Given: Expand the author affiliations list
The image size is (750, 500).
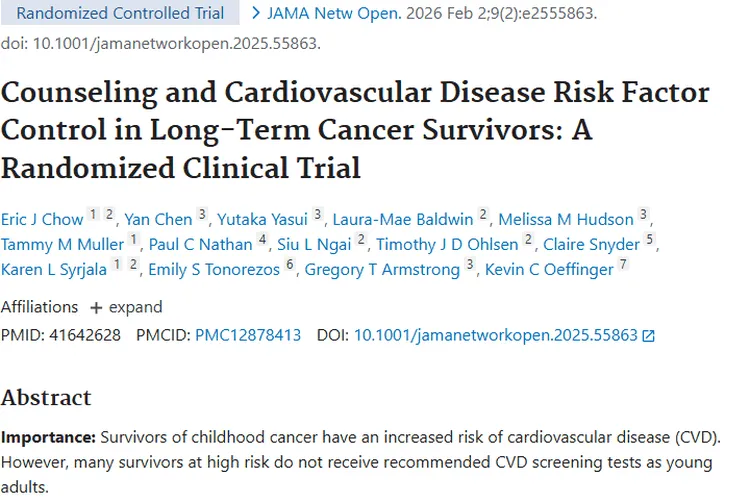Looking at the screenshot, I should [126, 307].
